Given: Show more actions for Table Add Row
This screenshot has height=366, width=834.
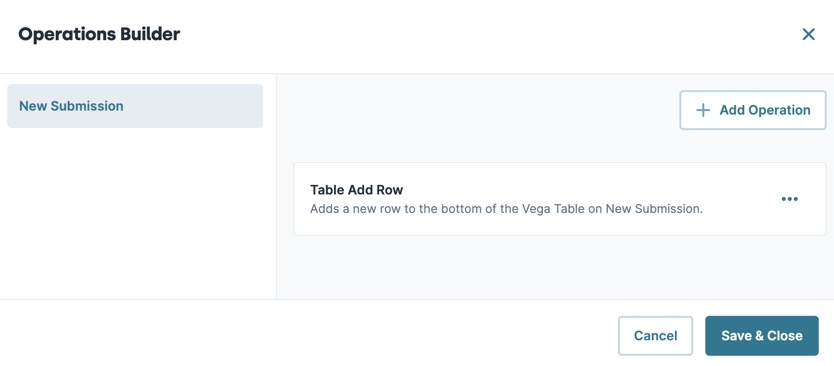Looking at the screenshot, I should pyautogui.click(x=789, y=199).
